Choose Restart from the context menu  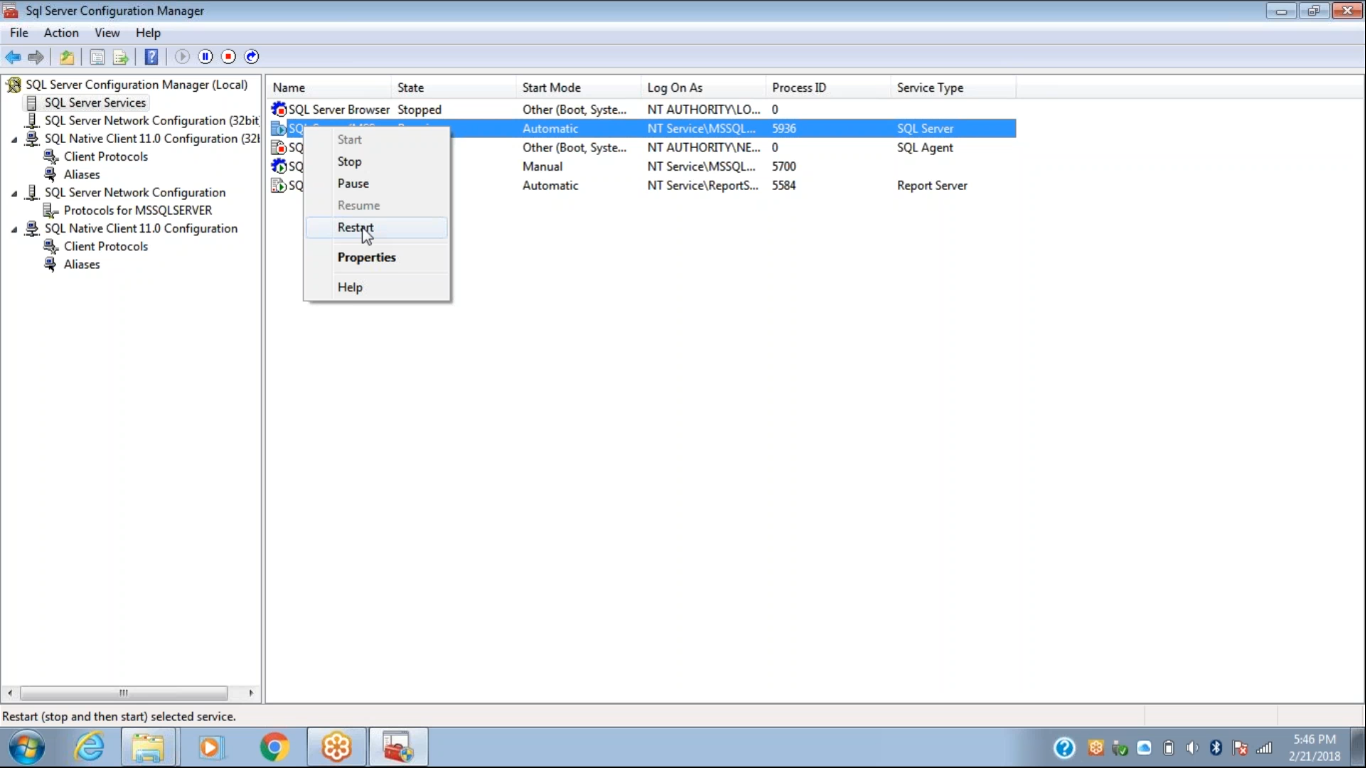355,228
